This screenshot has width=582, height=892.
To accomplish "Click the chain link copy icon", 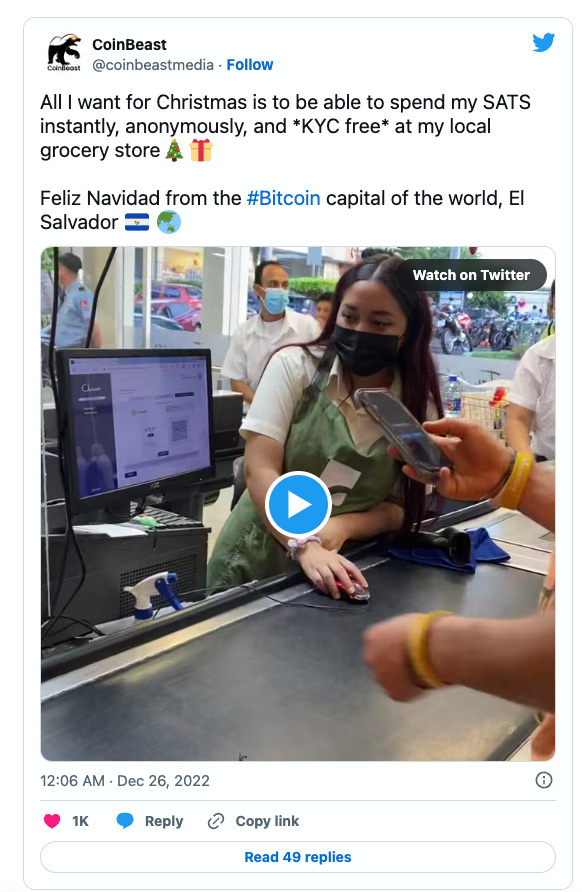I will [x=216, y=821].
